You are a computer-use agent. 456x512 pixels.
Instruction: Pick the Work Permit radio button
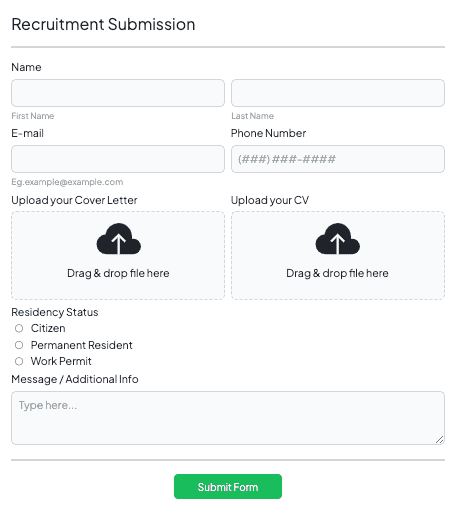(x=19, y=361)
